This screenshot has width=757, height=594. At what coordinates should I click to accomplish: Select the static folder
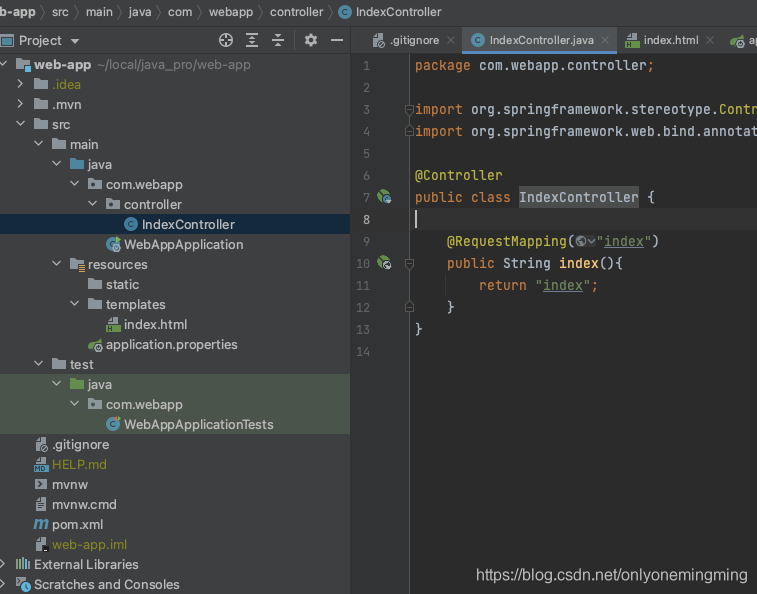point(175,284)
